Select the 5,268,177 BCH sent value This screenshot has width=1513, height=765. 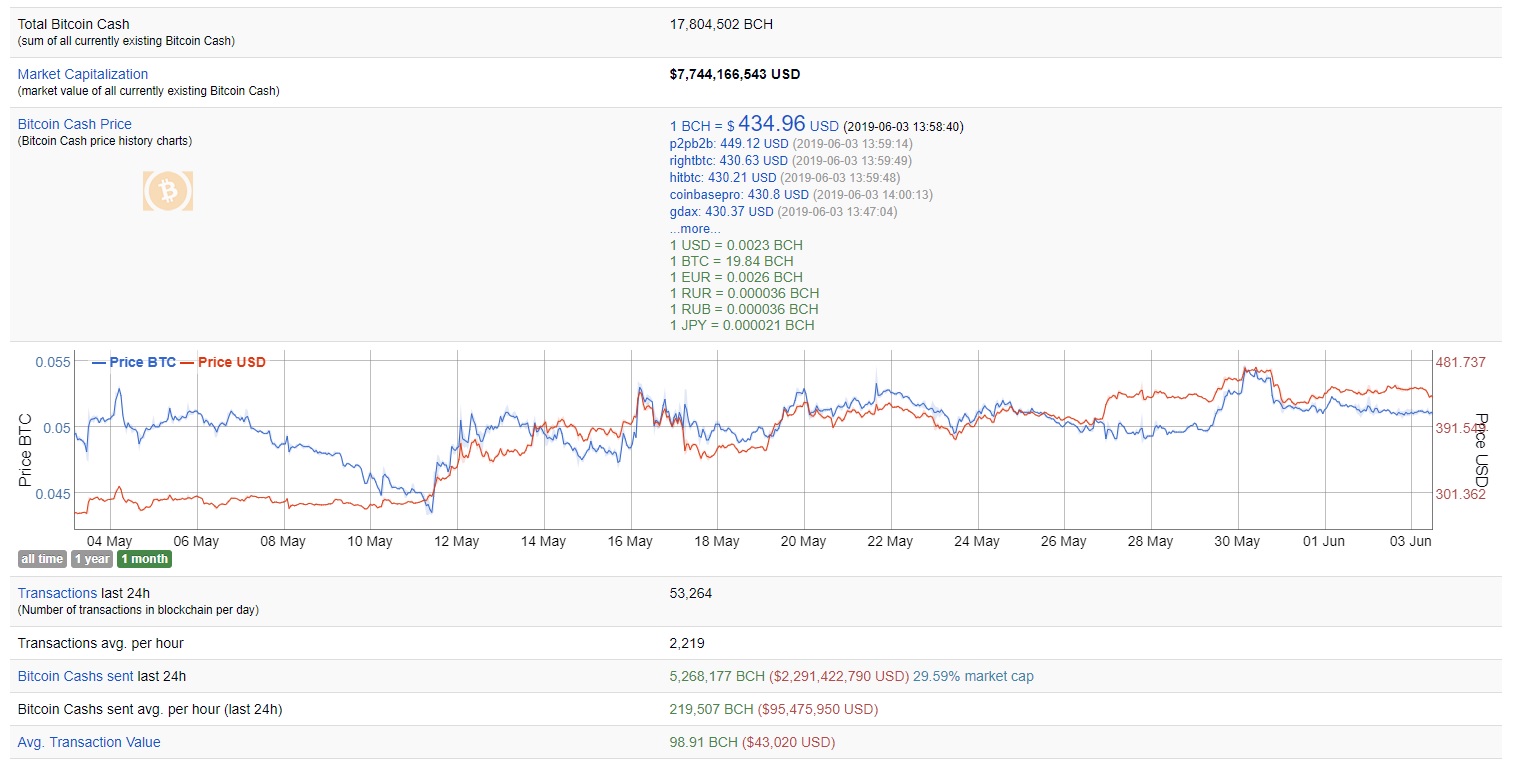coord(717,676)
